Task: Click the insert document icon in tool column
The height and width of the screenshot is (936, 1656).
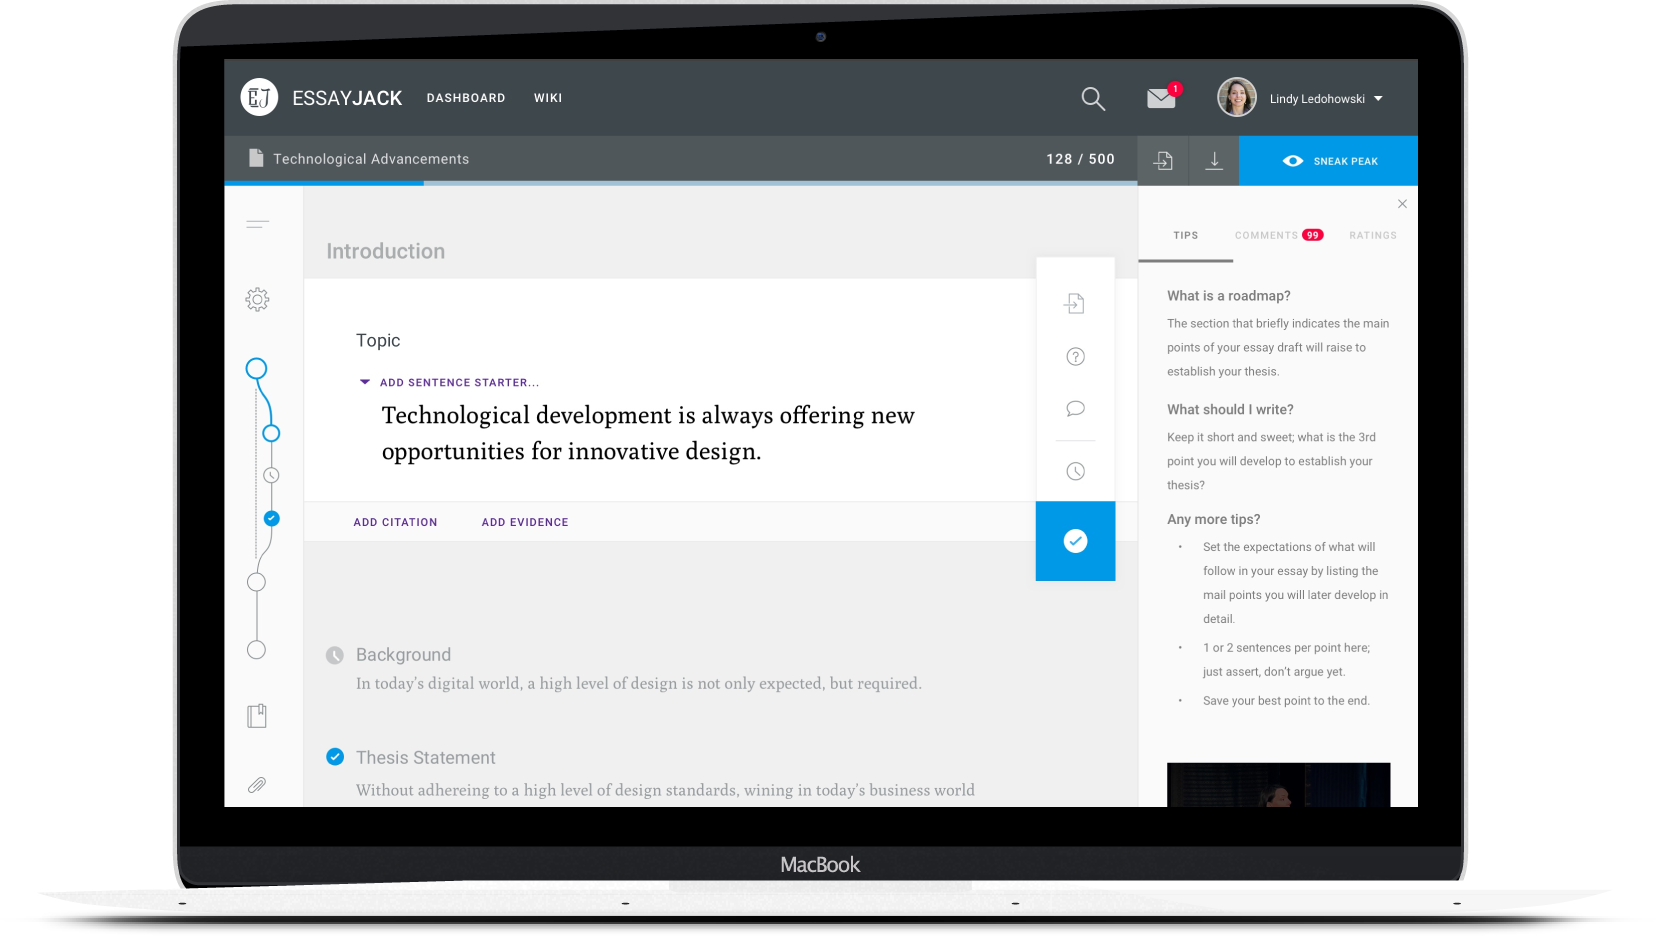Action: [x=1075, y=303]
